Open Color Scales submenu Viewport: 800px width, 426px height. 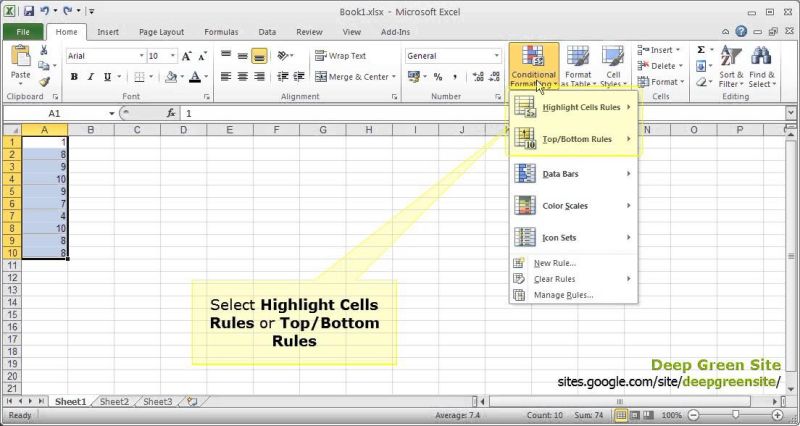[573, 206]
